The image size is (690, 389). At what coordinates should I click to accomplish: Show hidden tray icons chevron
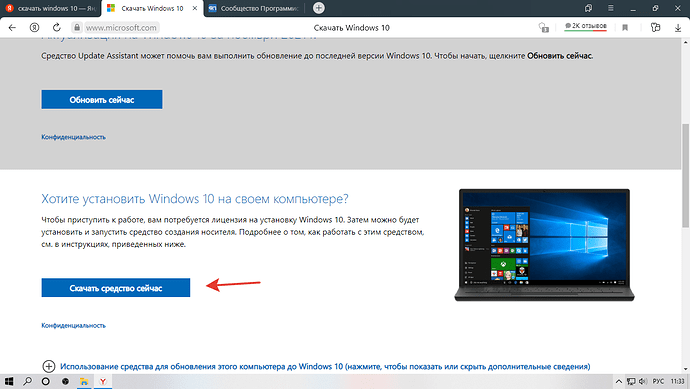[x=618, y=382]
